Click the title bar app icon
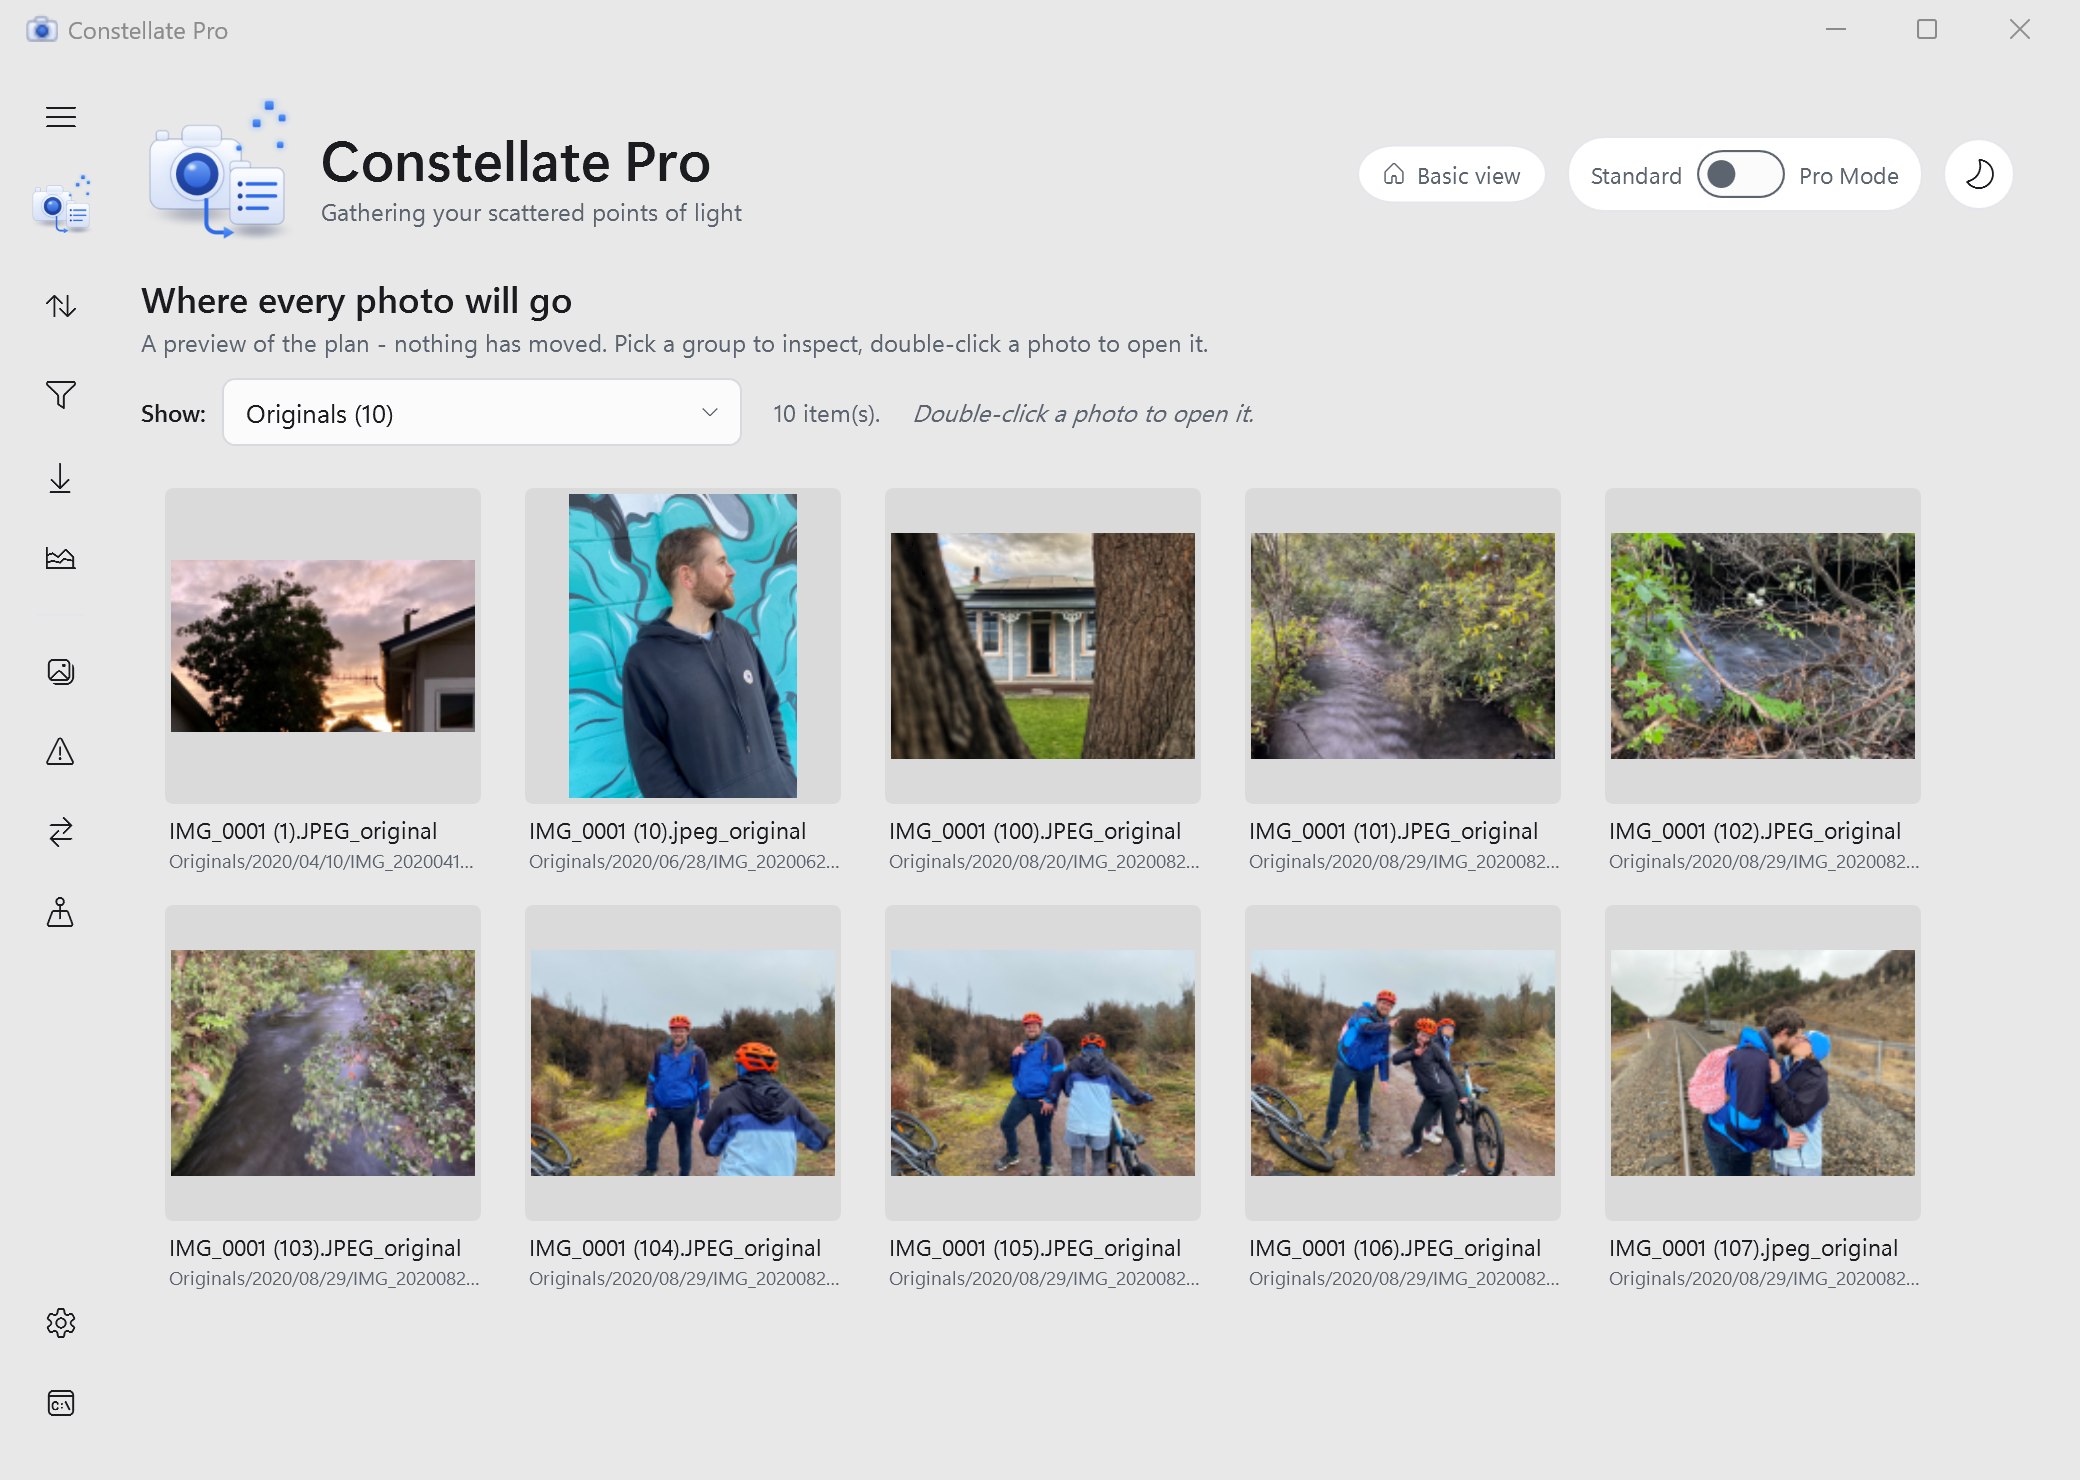2080x1480 pixels. (x=41, y=30)
